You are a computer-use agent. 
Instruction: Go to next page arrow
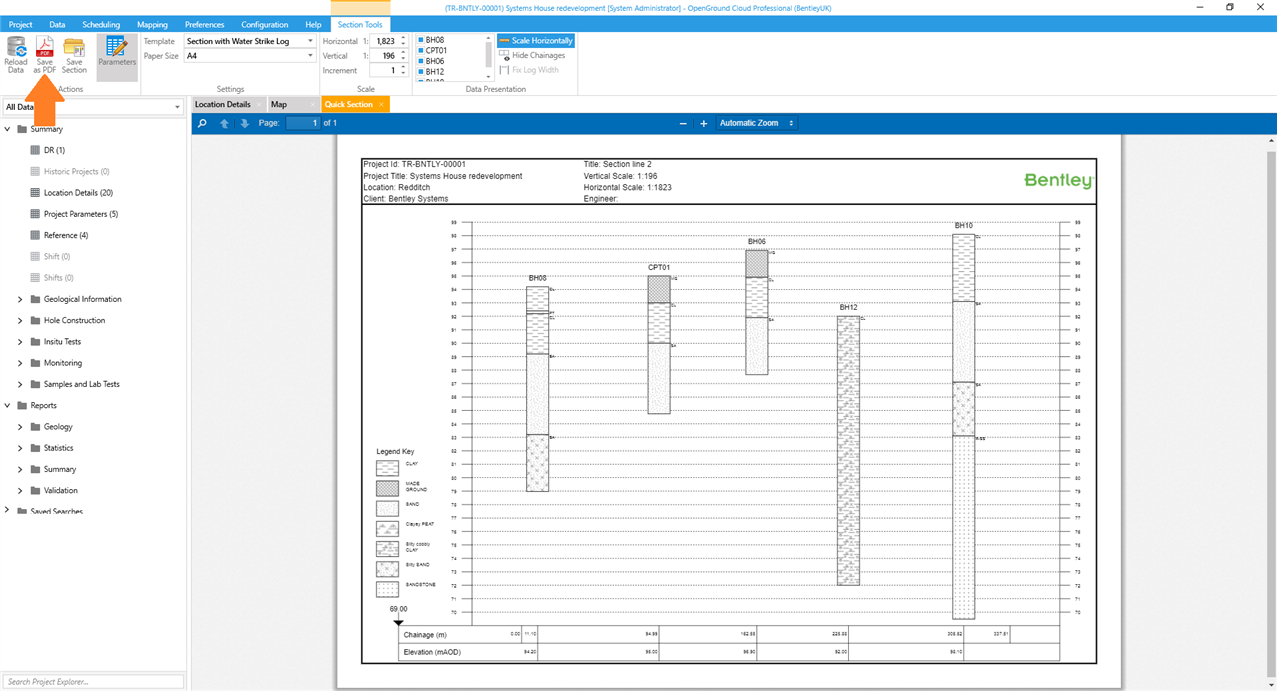(x=244, y=123)
